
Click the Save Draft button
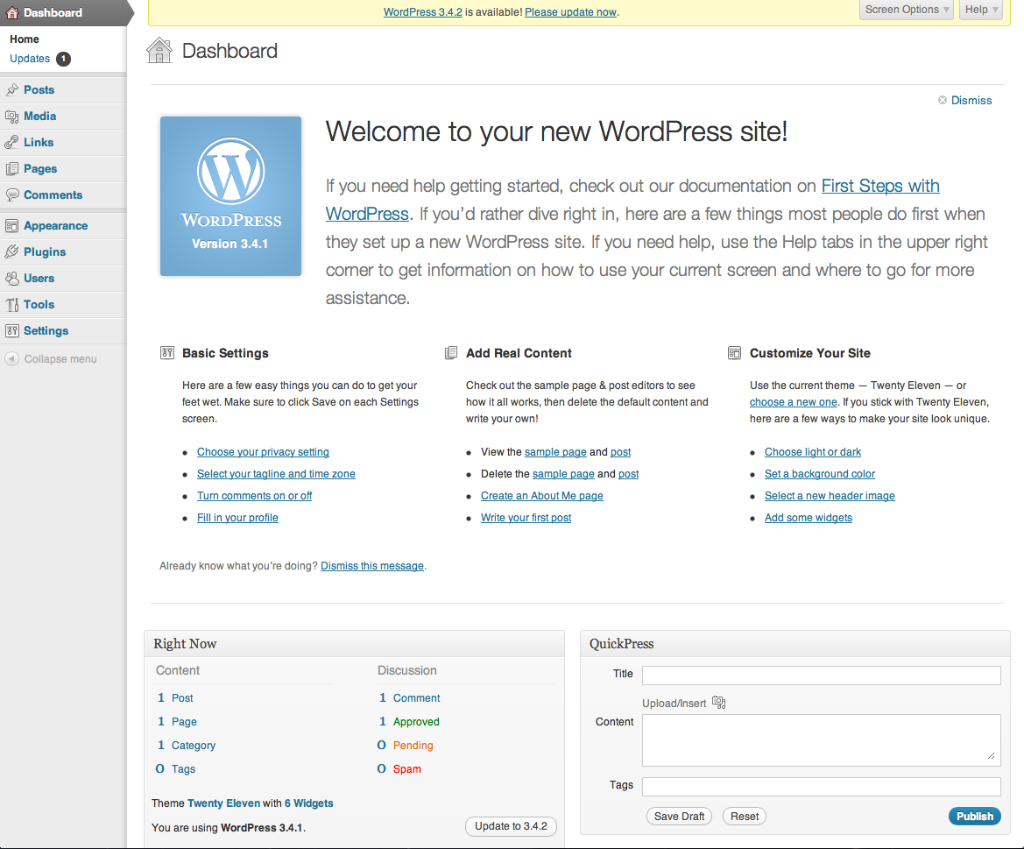click(x=679, y=816)
